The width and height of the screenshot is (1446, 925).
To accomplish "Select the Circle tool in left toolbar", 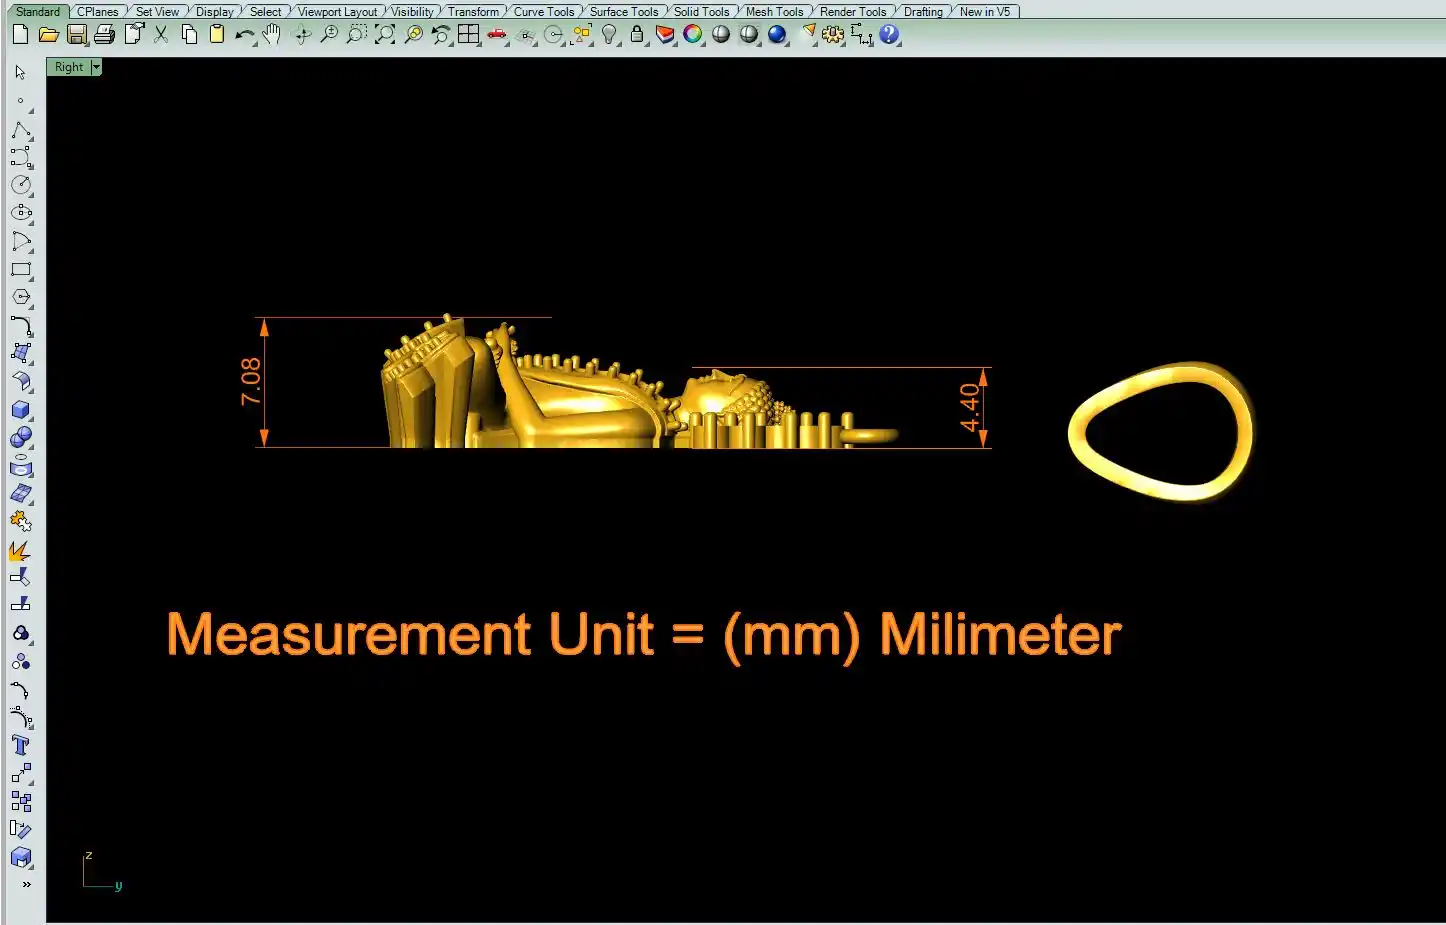I will coord(20,186).
